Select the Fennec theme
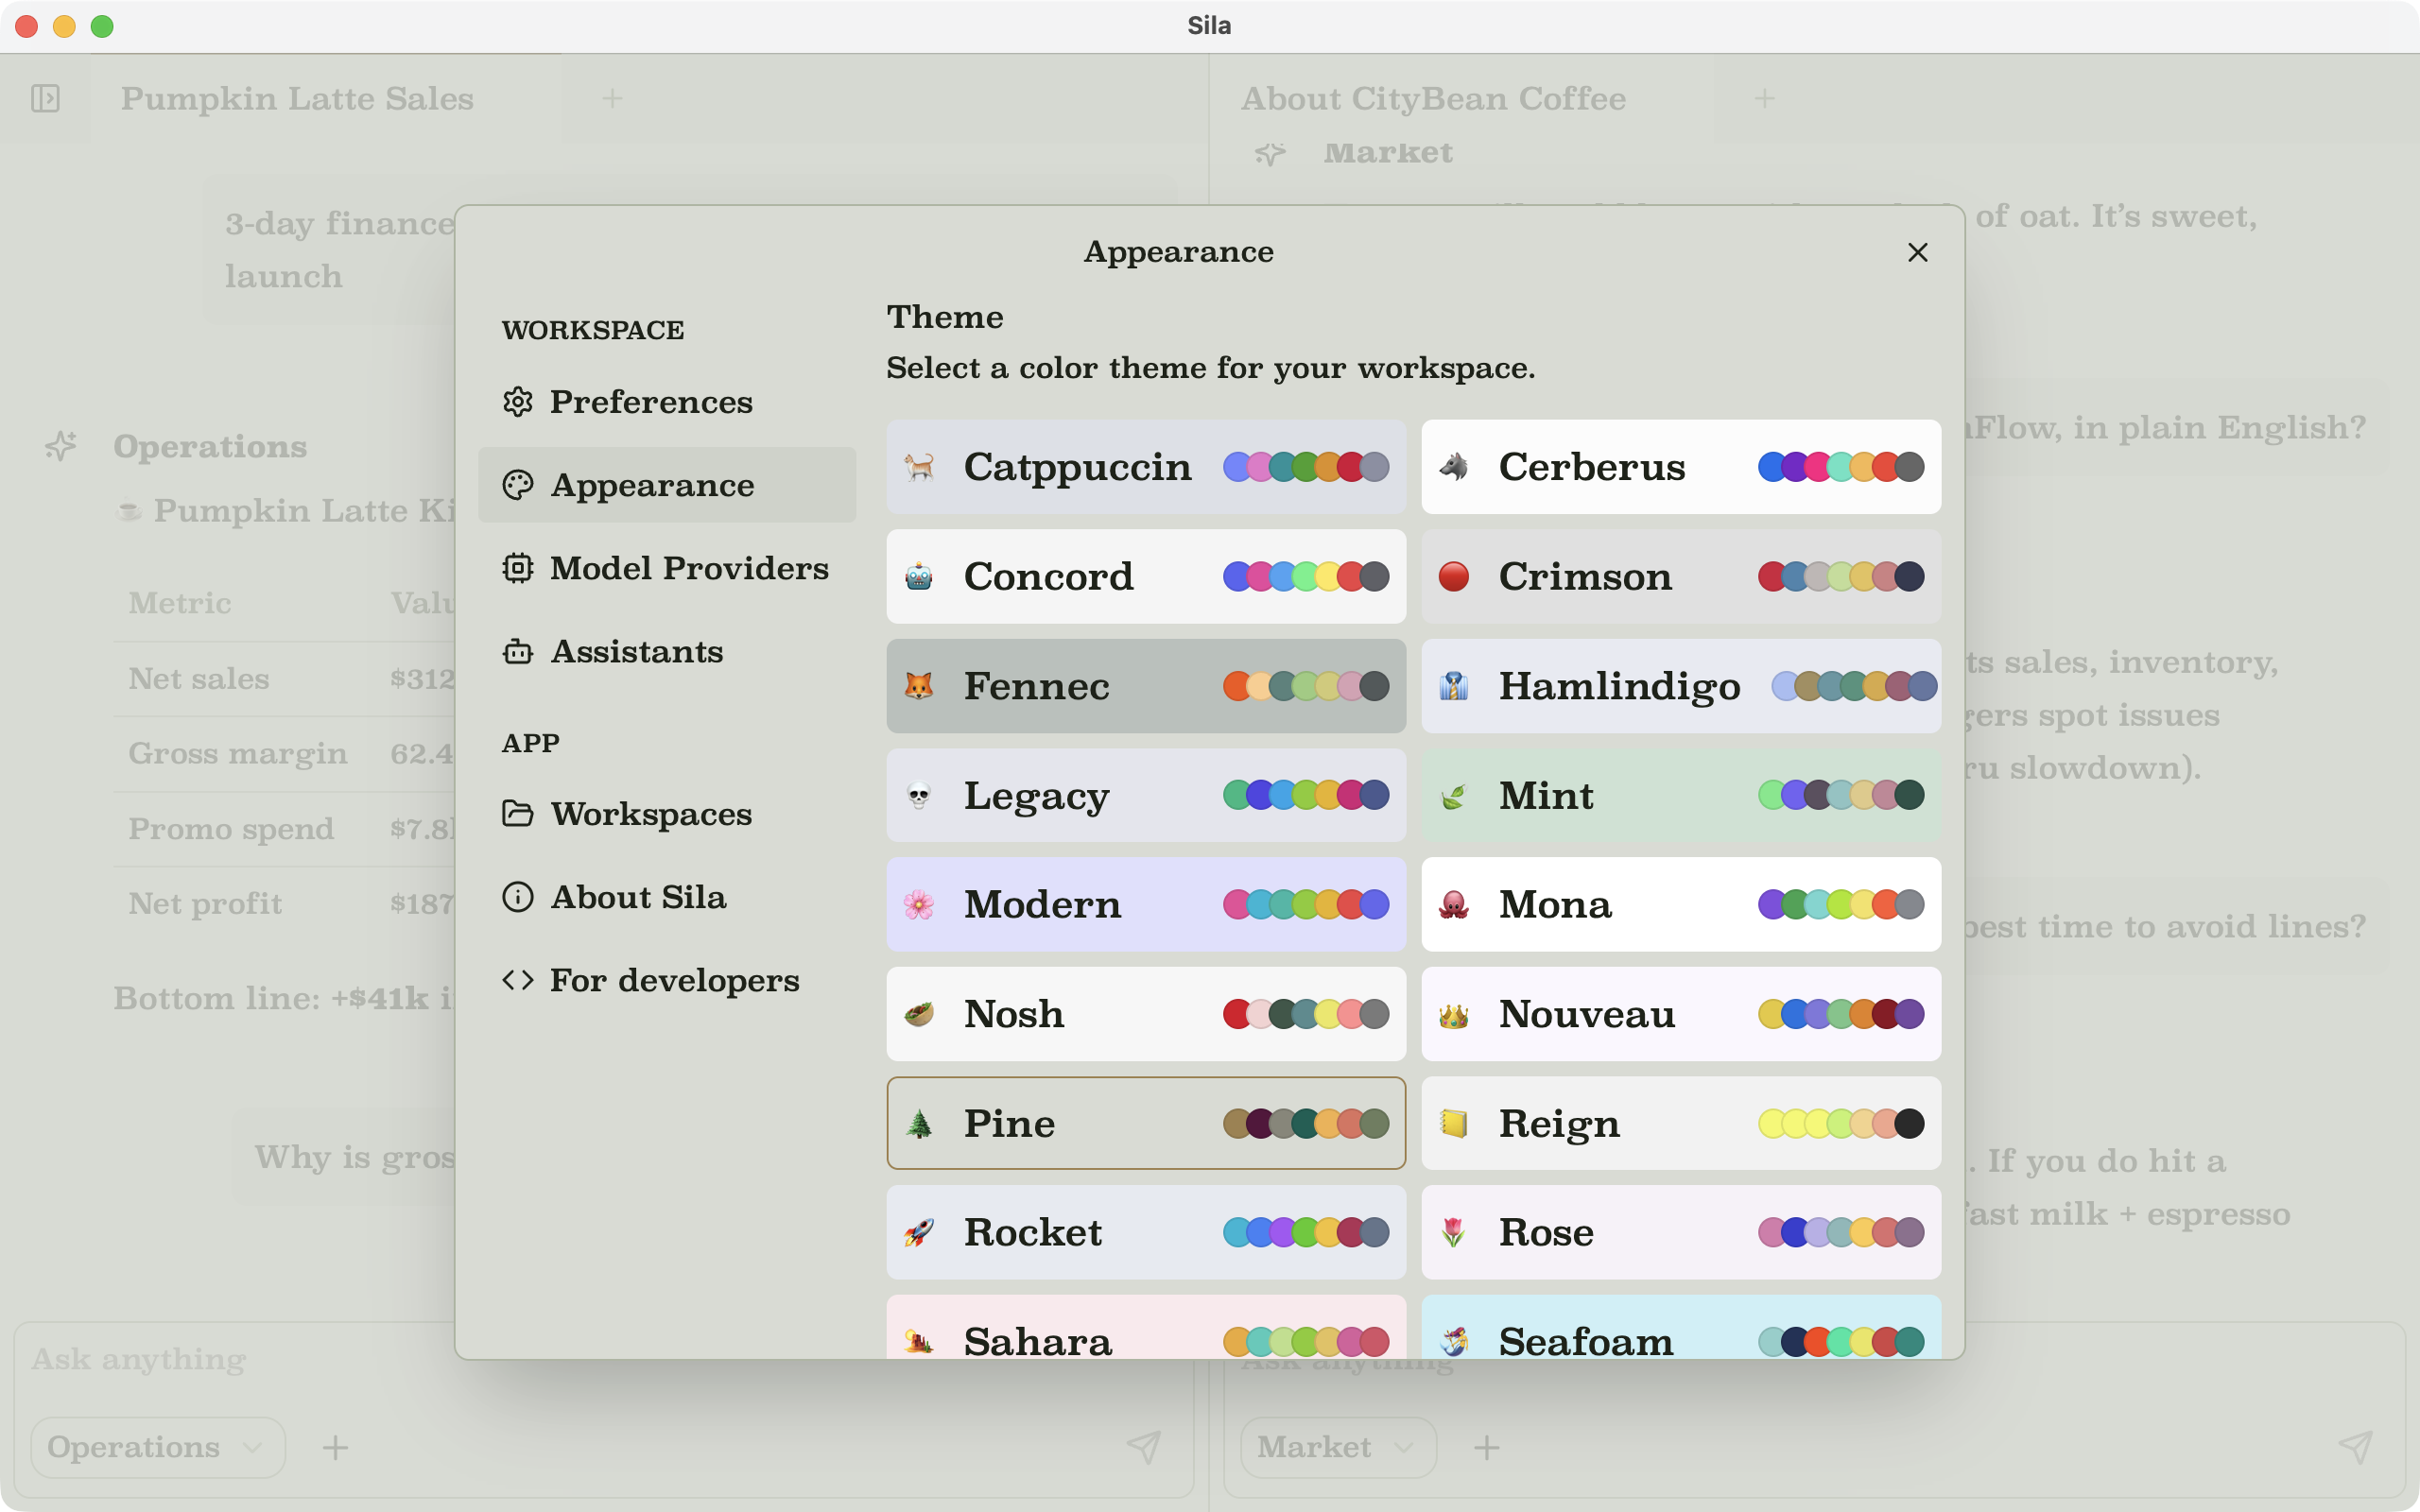The height and width of the screenshot is (1512, 2420). pos(1145,686)
